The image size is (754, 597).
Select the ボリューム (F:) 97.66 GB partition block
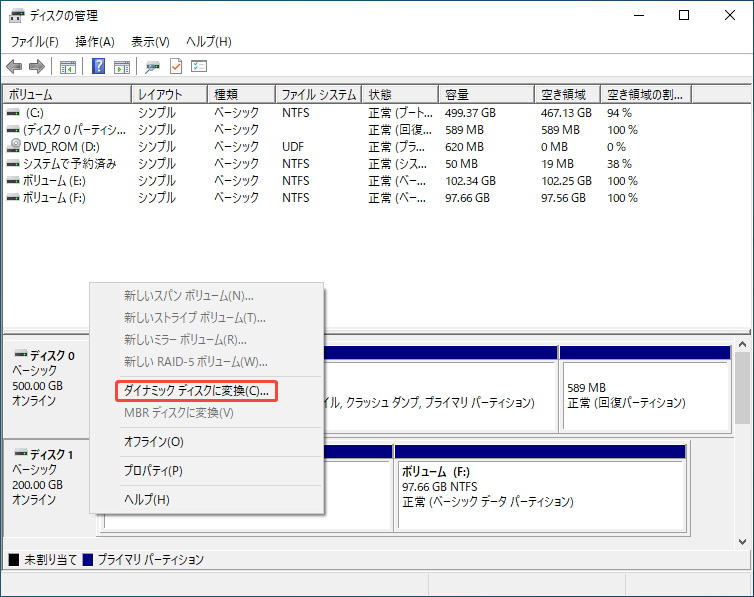pos(542,488)
